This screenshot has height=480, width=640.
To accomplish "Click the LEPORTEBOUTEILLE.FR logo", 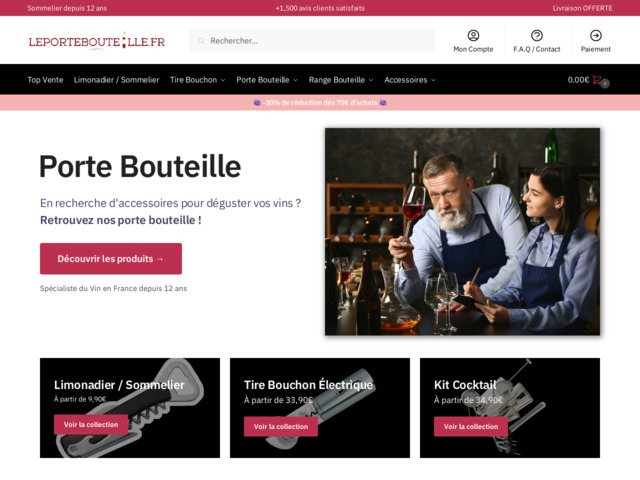I will click(x=97, y=41).
